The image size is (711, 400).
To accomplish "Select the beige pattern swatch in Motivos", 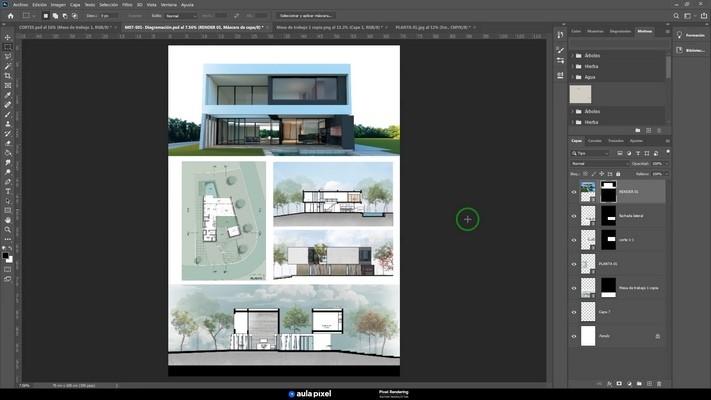I will [x=580, y=94].
